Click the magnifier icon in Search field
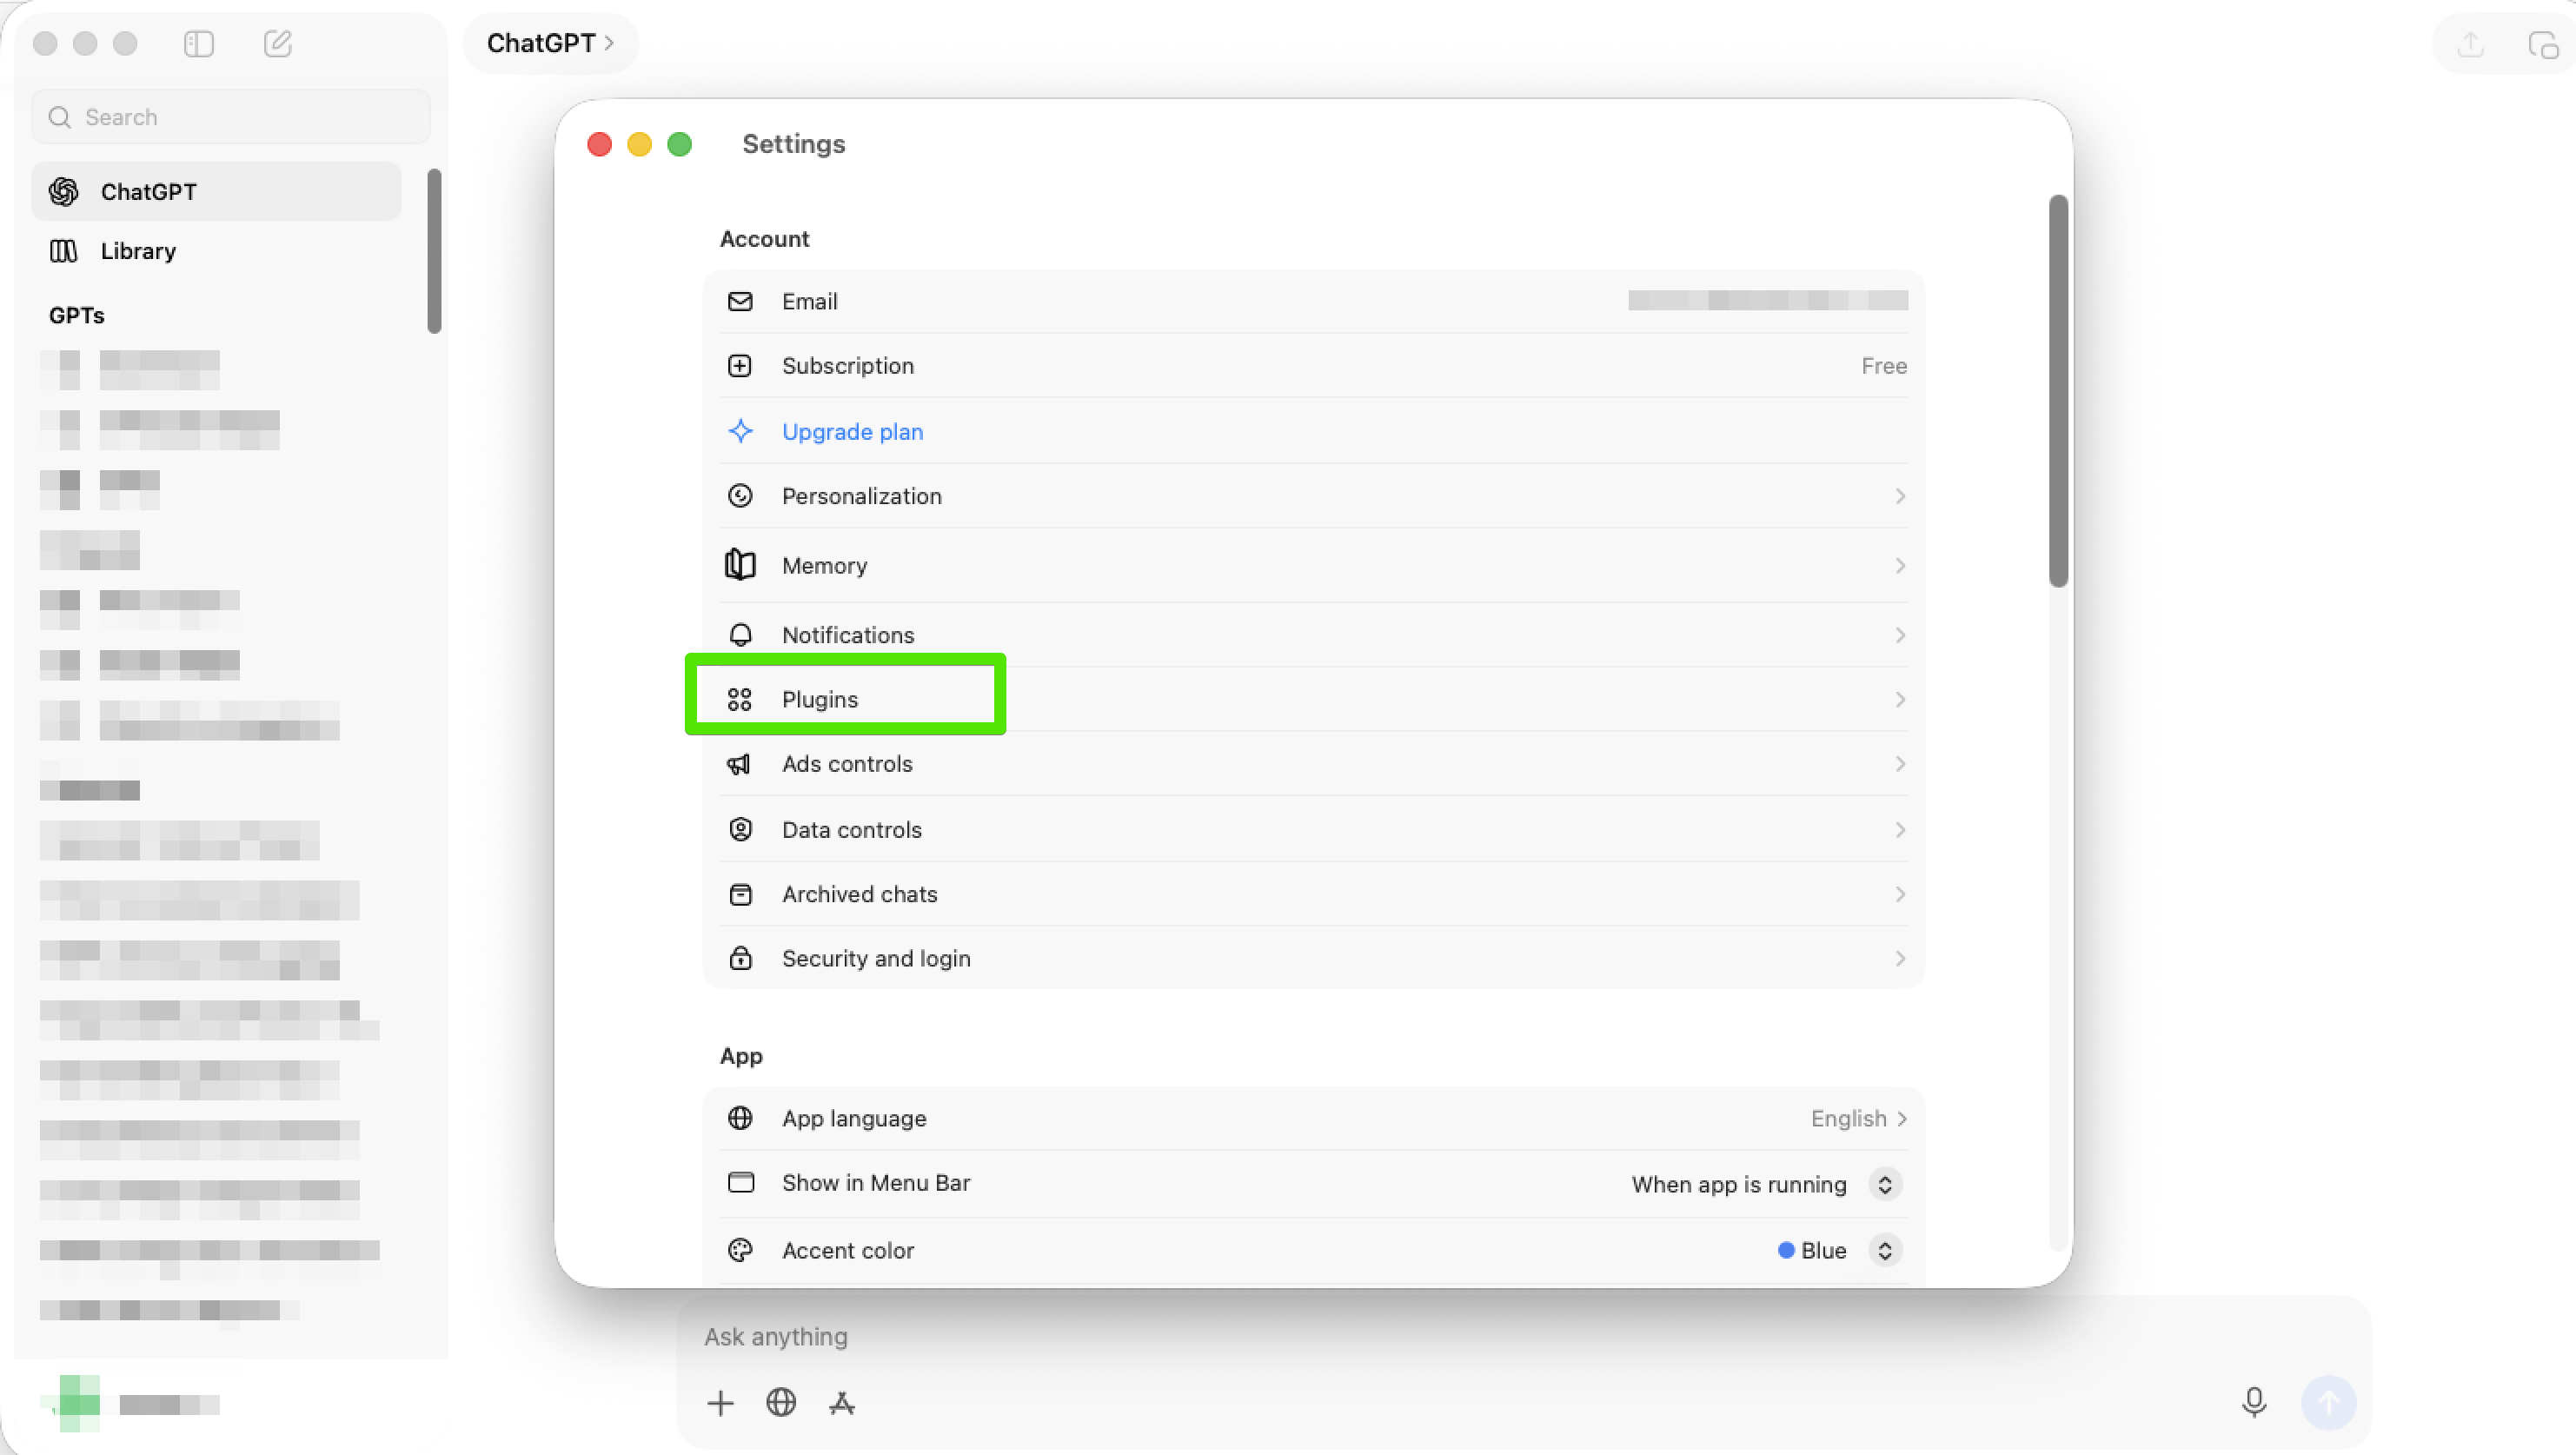The height and width of the screenshot is (1455, 2576). point(60,117)
